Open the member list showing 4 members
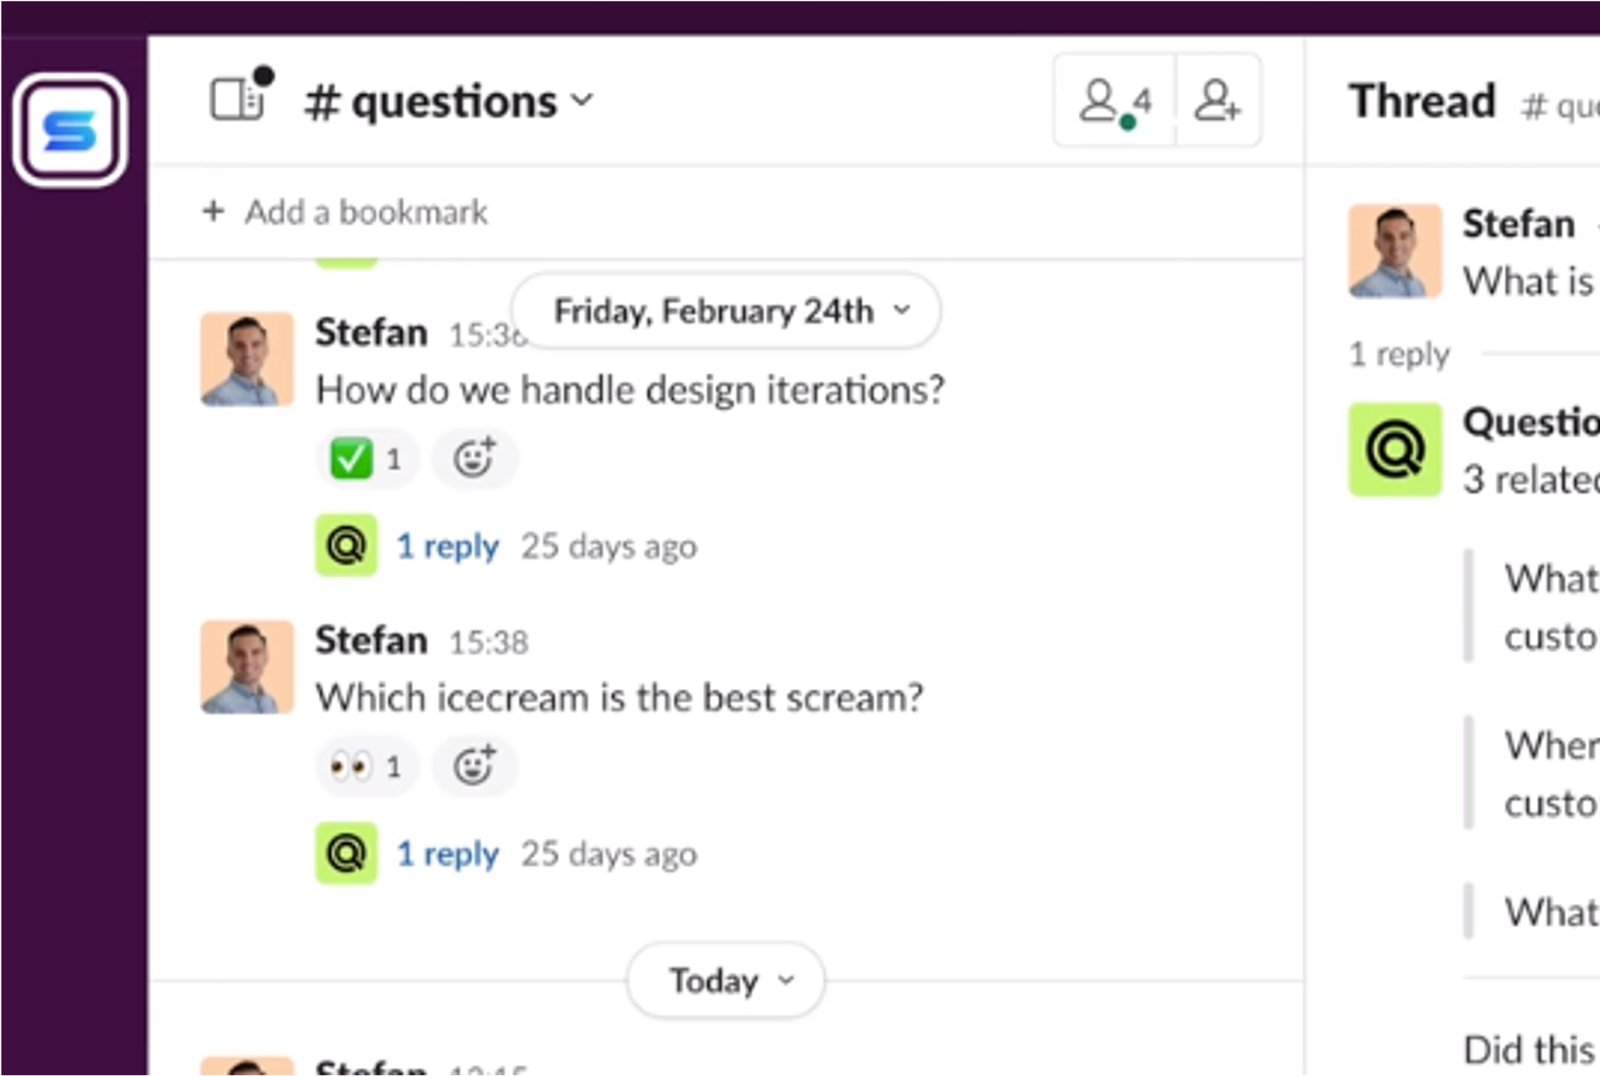The image size is (1600, 1076). click(1115, 101)
